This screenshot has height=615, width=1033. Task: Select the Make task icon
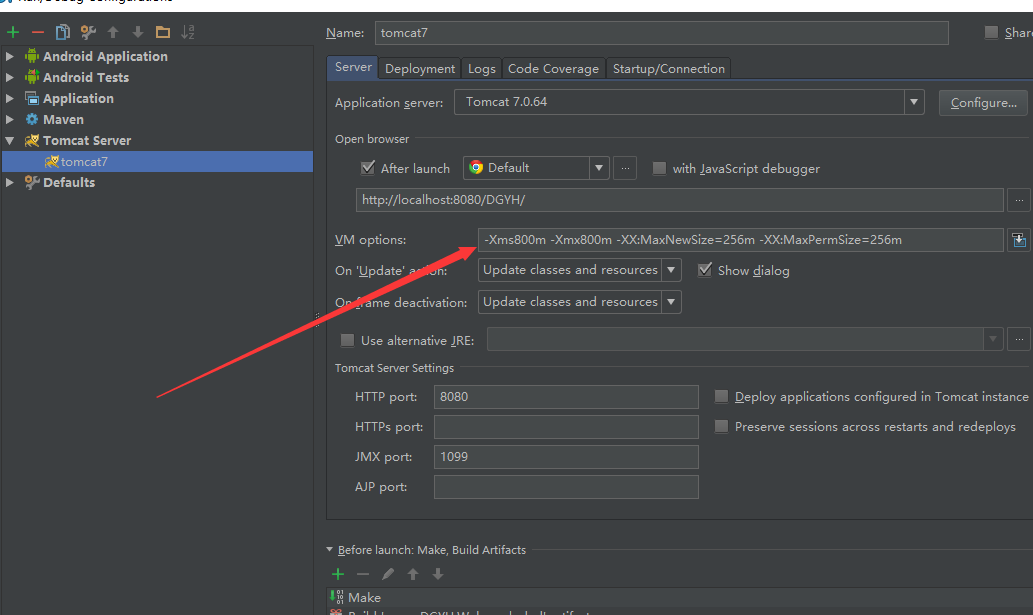point(337,597)
